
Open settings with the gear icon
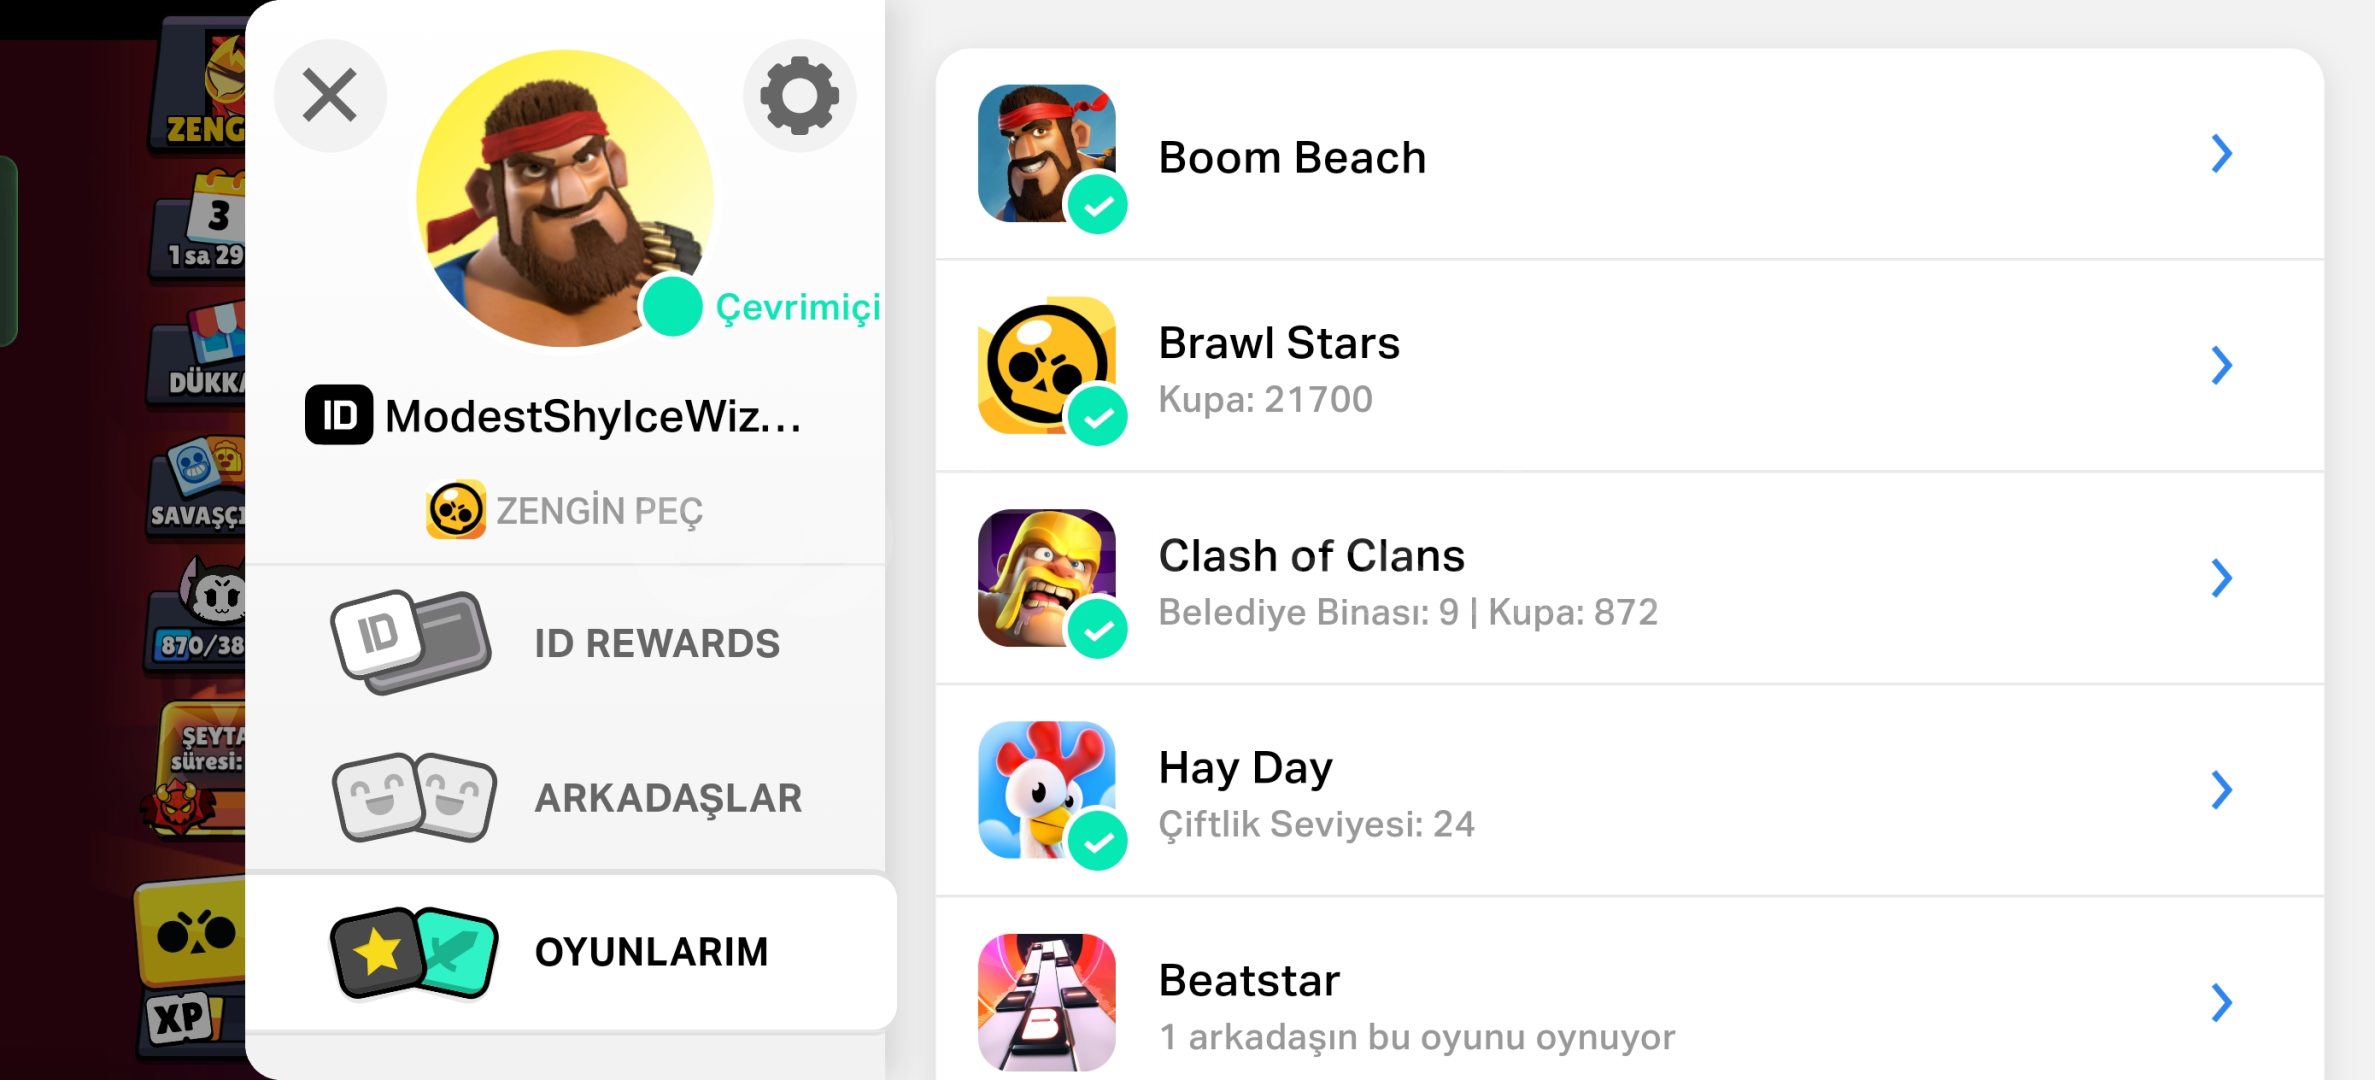pyautogui.click(x=799, y=96)
